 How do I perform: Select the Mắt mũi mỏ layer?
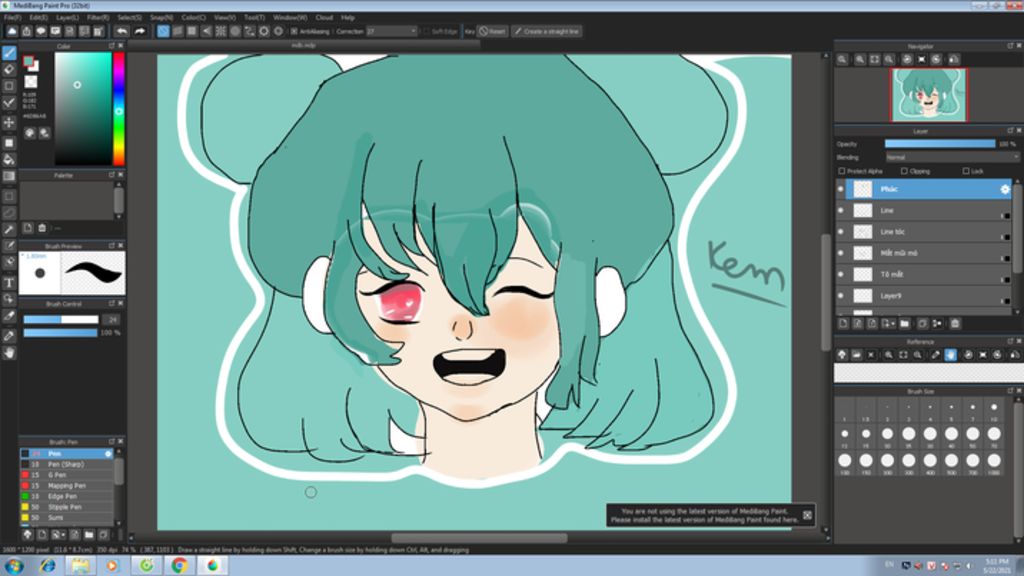(x=929, y=253)
